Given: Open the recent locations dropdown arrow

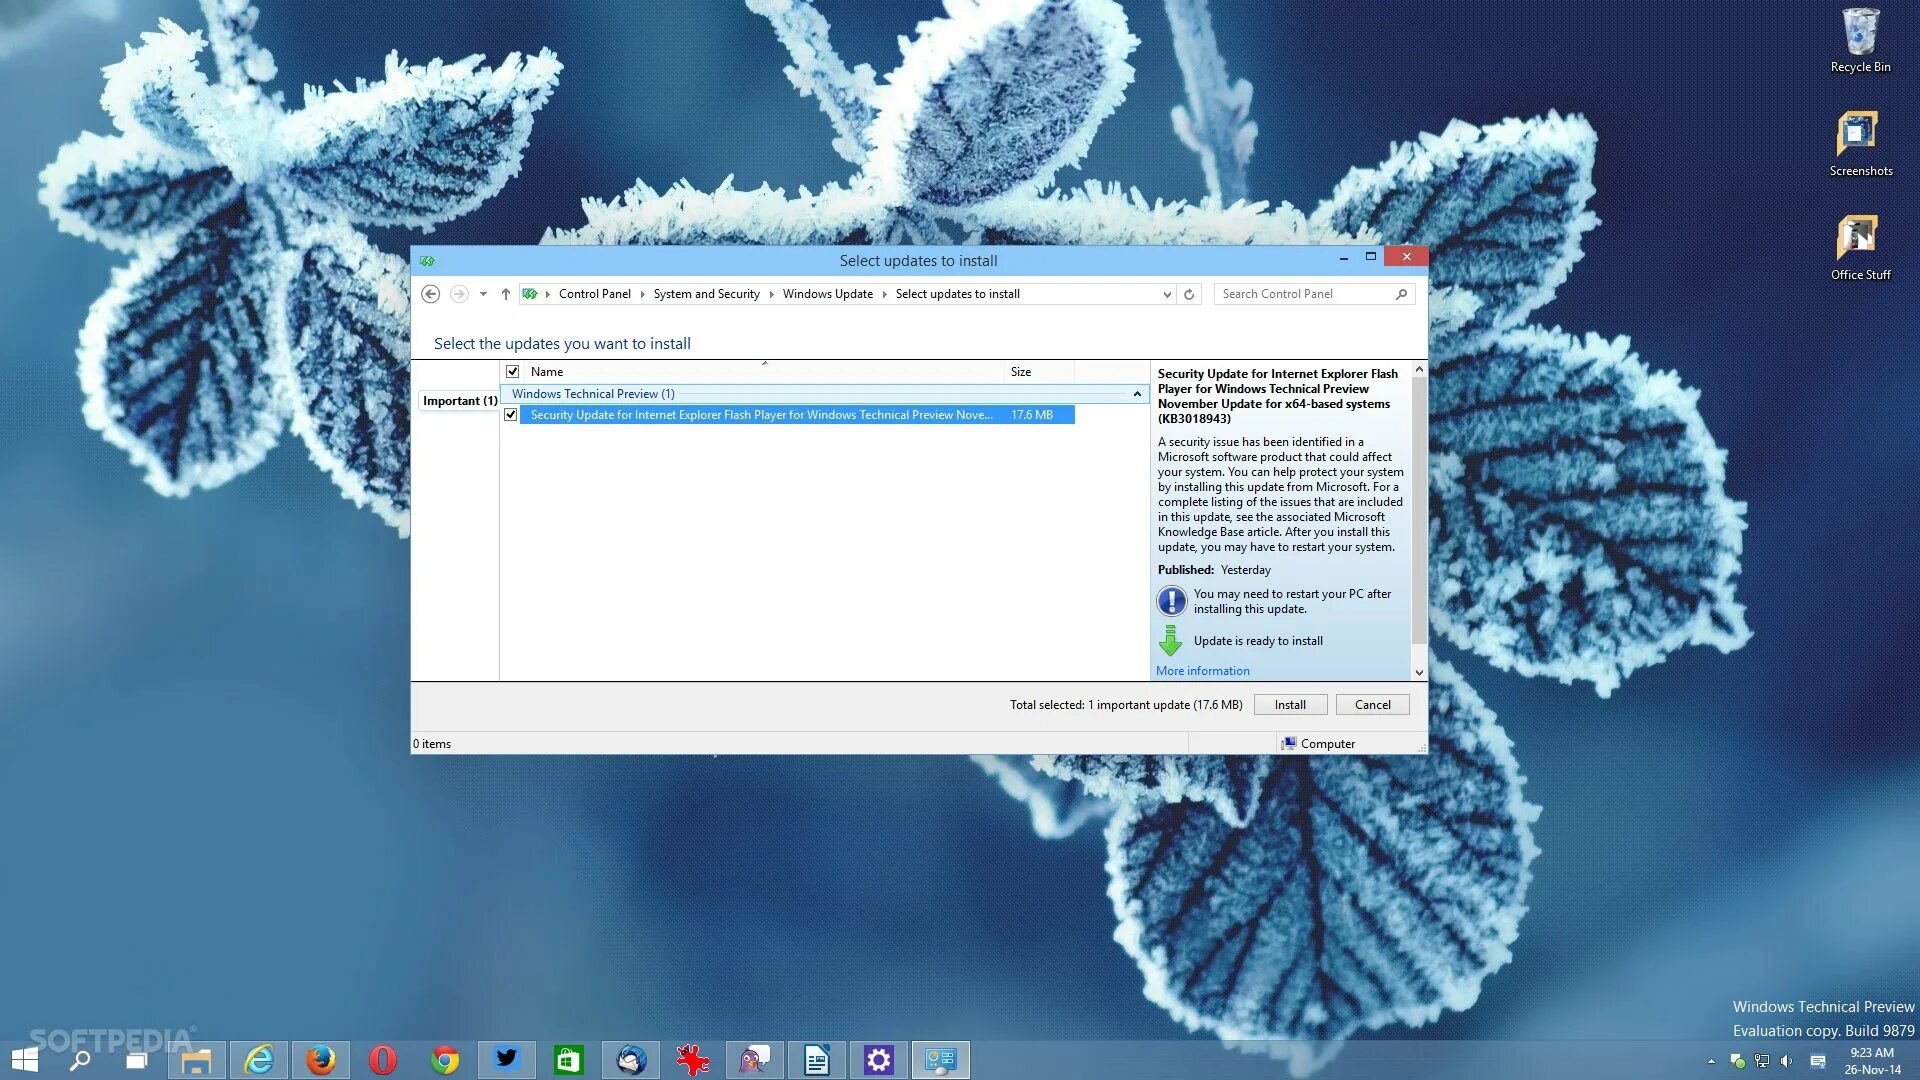Looking at the screenshot, I should coord(483,294).
